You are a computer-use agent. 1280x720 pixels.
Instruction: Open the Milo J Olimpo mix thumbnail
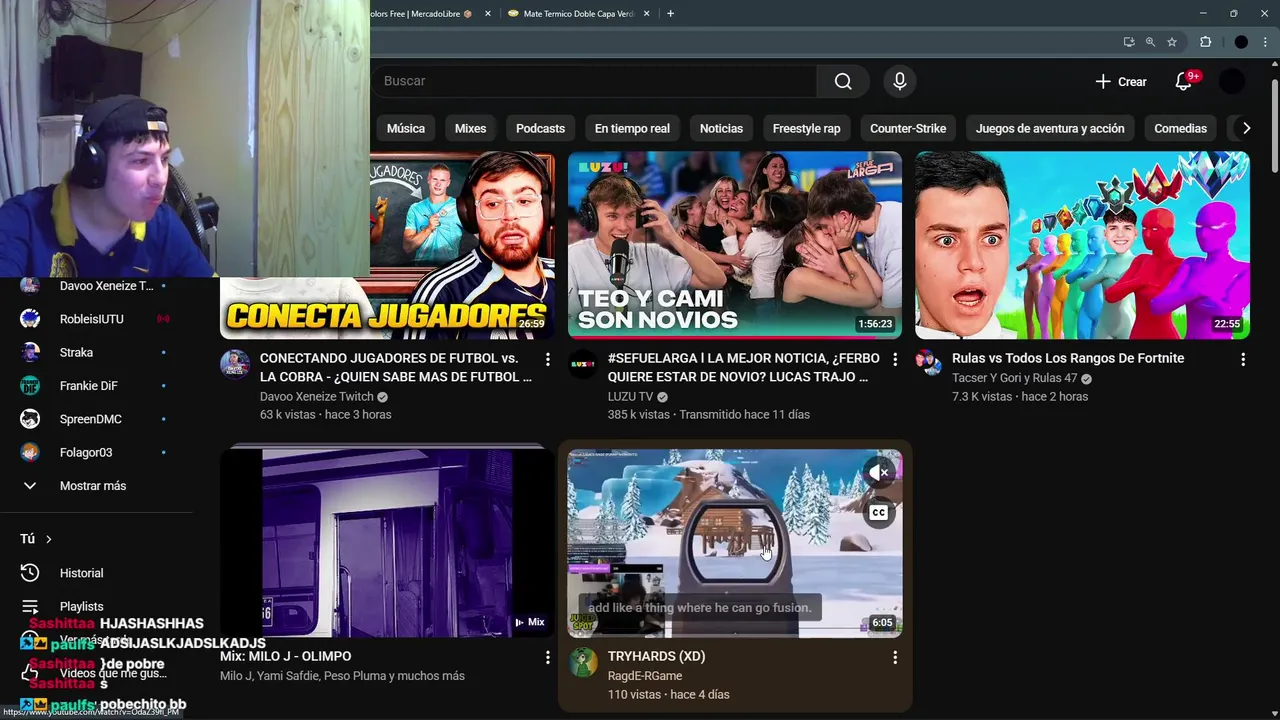click(387, 543)
